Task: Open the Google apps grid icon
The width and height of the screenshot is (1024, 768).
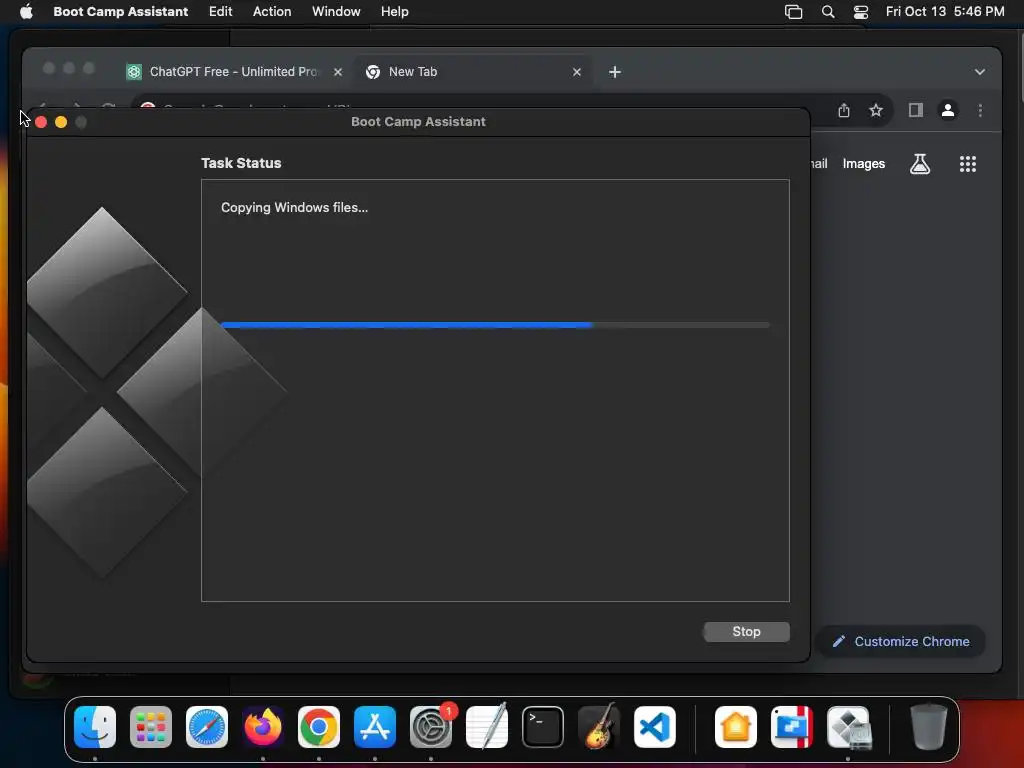Action: pyautogui.click(x=967, y=164)
